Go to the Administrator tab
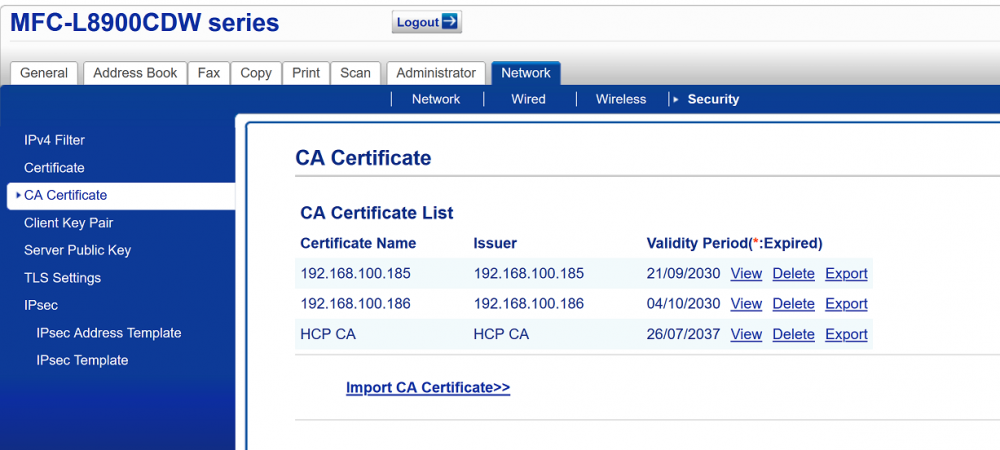Screen dimensions: 1000x450 coord(436,73)
